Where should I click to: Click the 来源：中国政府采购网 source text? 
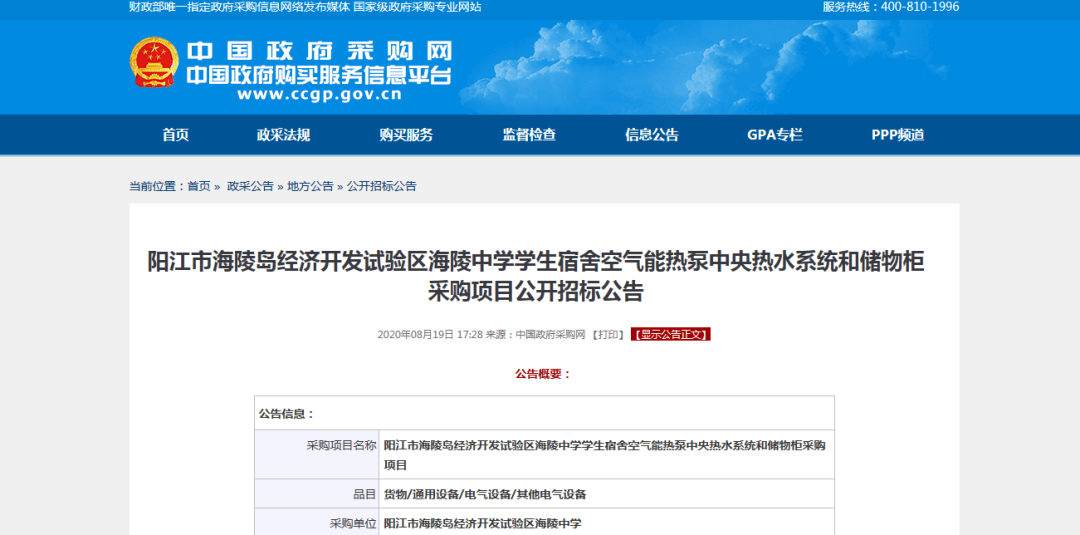coord(535,335)
